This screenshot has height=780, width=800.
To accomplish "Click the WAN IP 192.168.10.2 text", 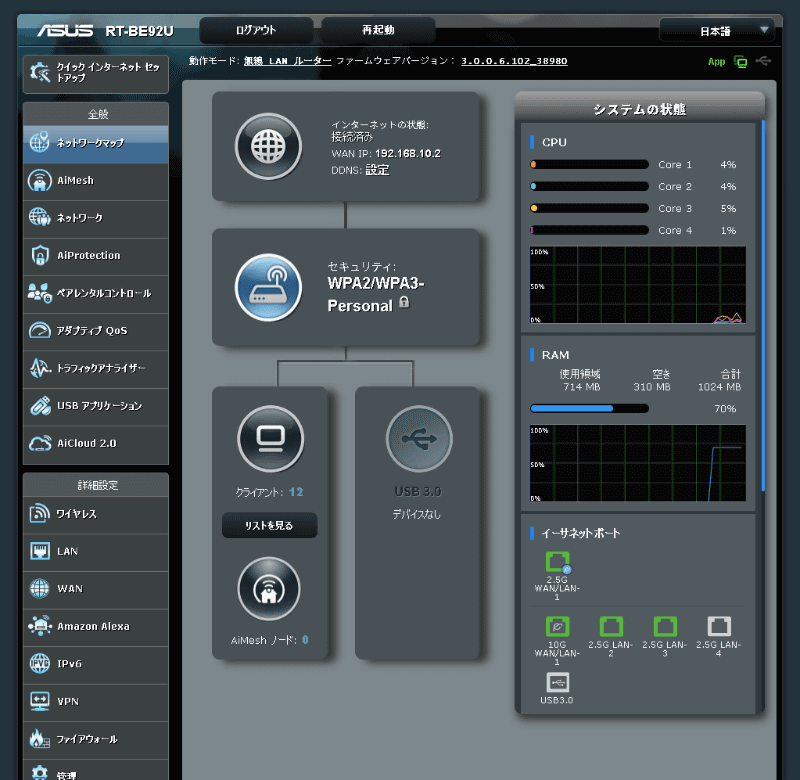I will pos(408,154).
